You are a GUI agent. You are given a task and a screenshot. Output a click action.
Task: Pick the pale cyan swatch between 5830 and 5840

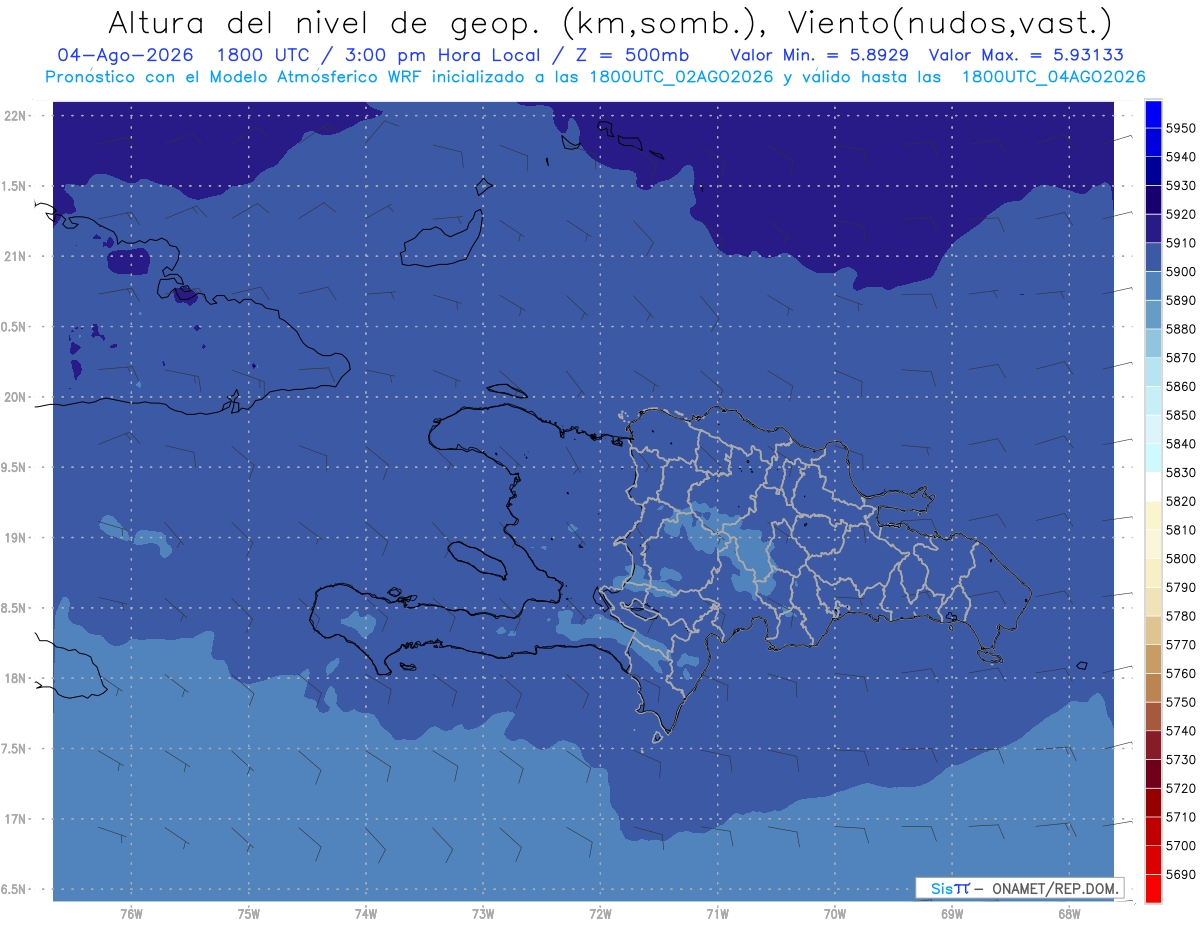[1153, 458]
